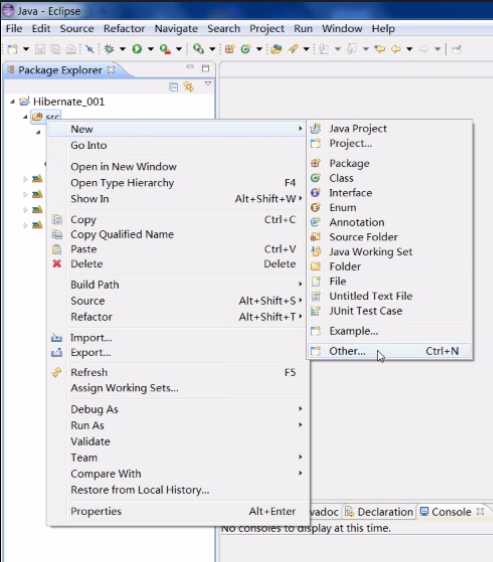The width and height of the screenshot is (493, 562).
Task: Choose Source Folder in New submenu
Action: tap(390, 237)
